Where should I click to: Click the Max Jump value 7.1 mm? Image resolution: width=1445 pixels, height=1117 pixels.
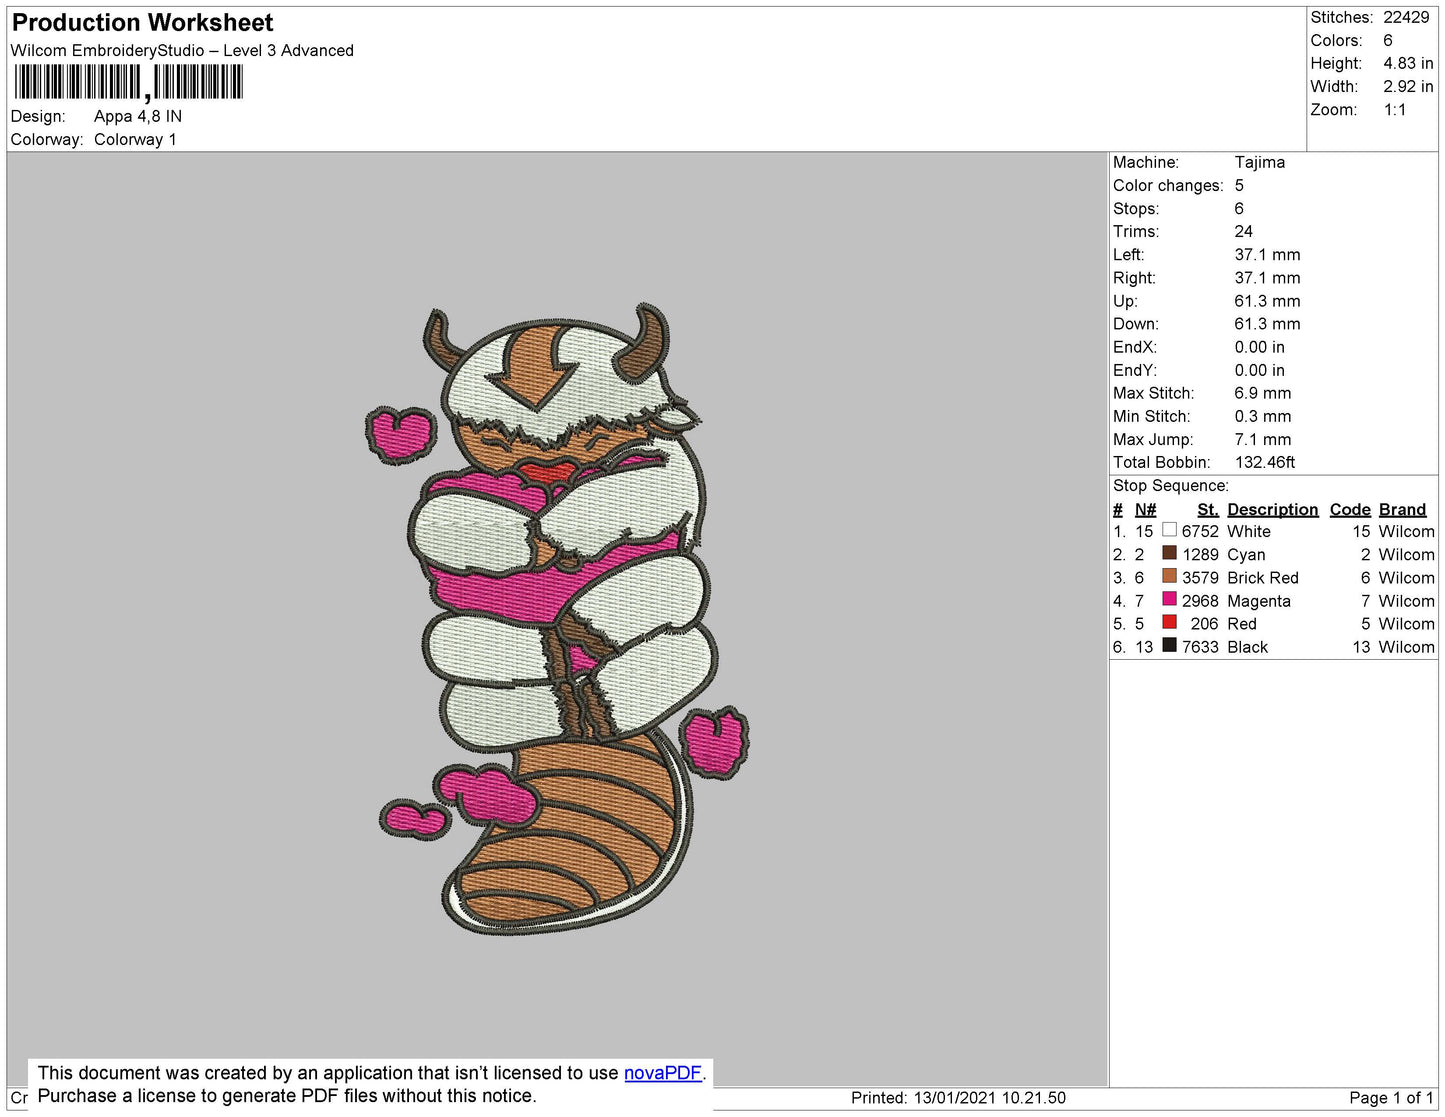coord(1263,439)
